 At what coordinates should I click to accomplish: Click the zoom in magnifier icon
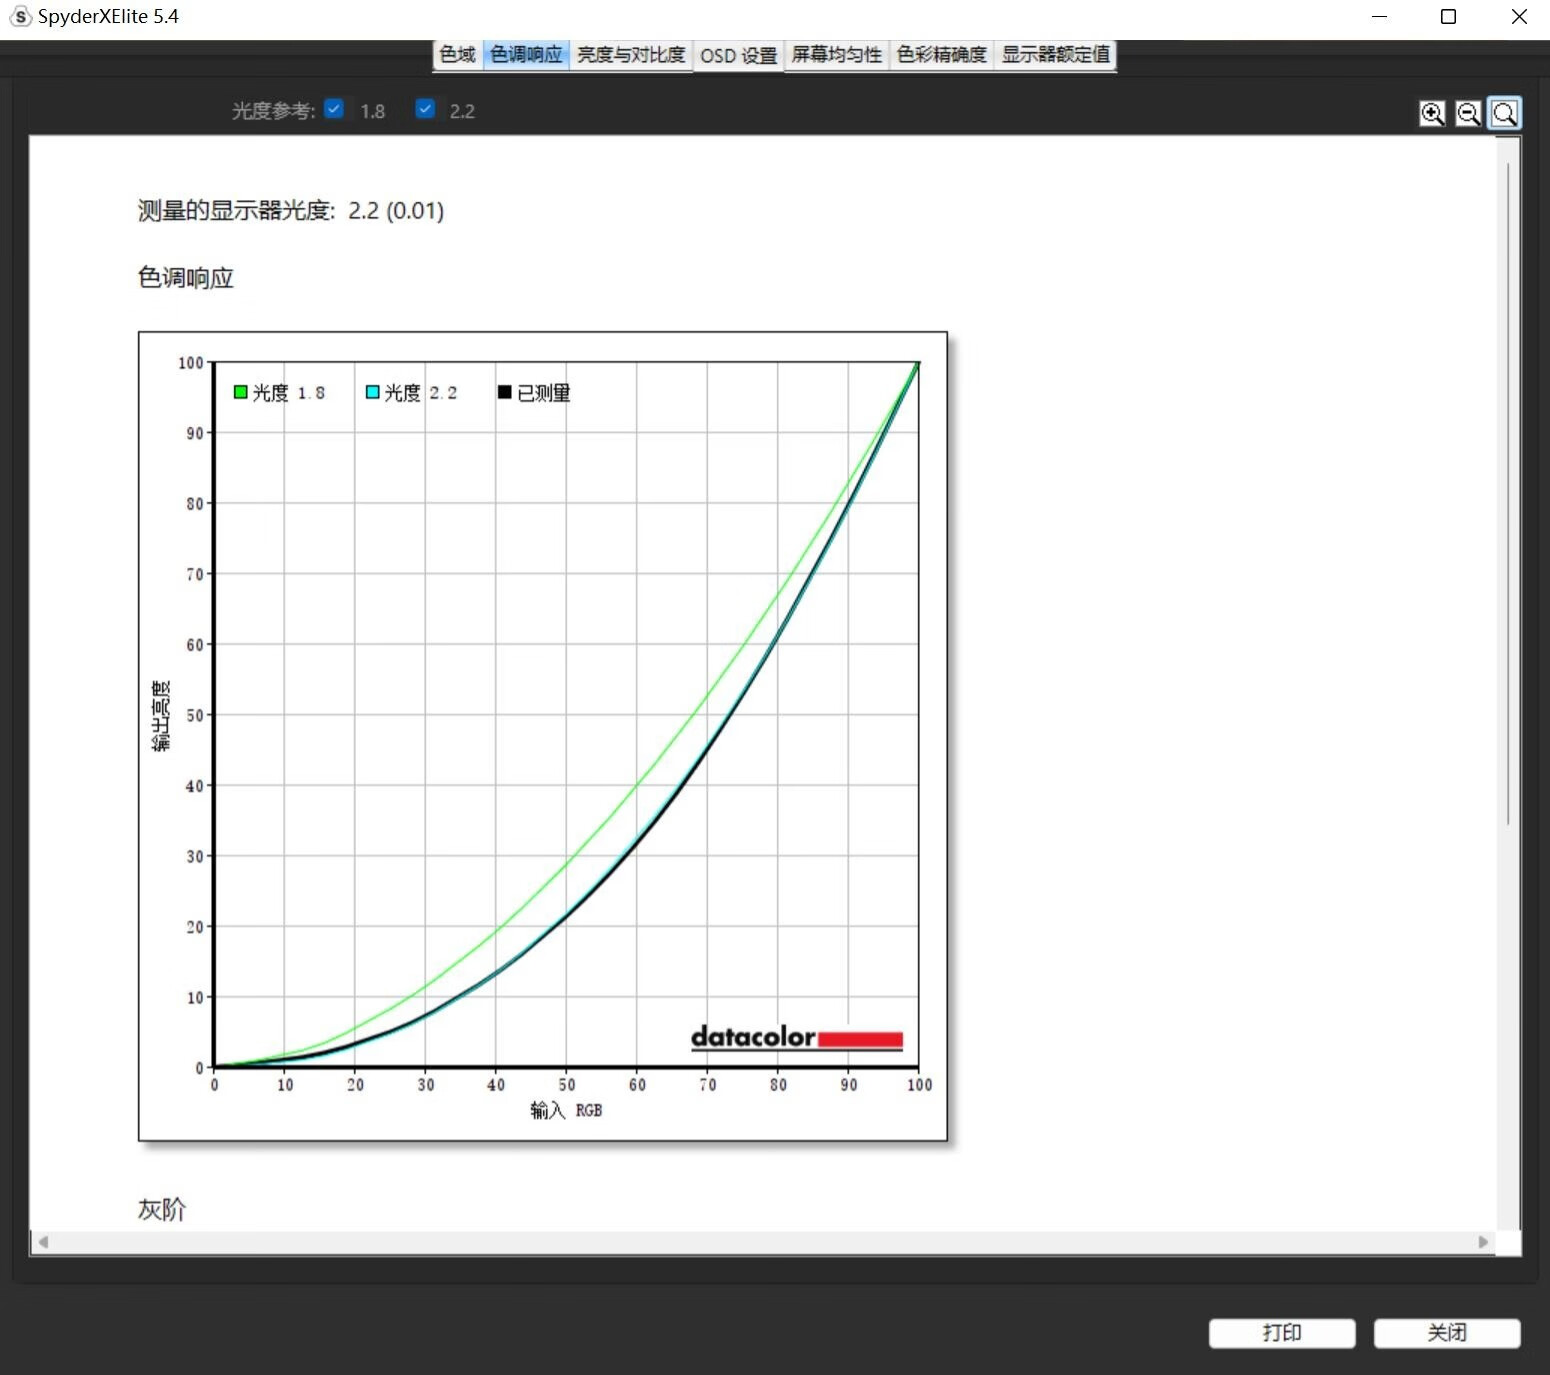point(1432,113)
